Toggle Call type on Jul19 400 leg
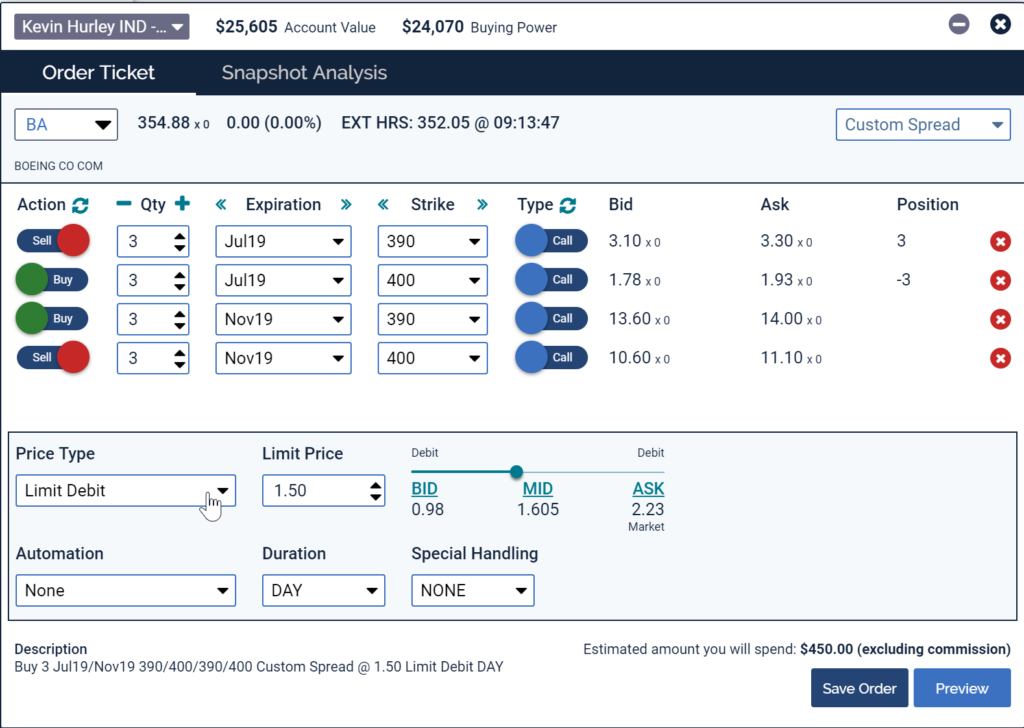Image resolution: width=1024 pixels, height=728 pixels. tap(551, 280)
